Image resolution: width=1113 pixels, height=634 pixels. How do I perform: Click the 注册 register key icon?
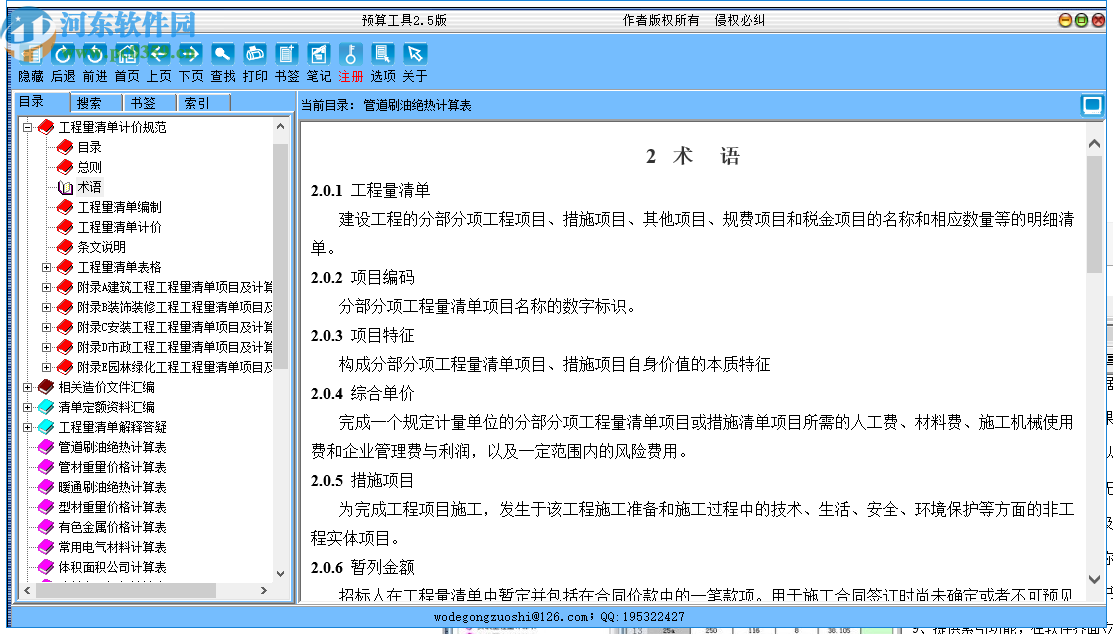(351, 53)
